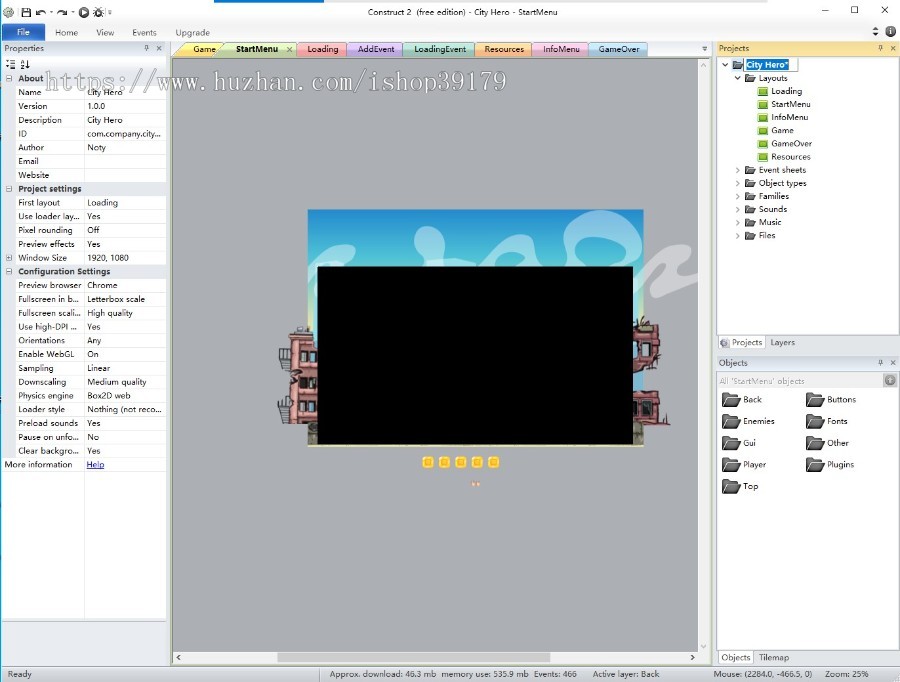
Task: Expand the Window Size property
Action: [x=9, y=258]
